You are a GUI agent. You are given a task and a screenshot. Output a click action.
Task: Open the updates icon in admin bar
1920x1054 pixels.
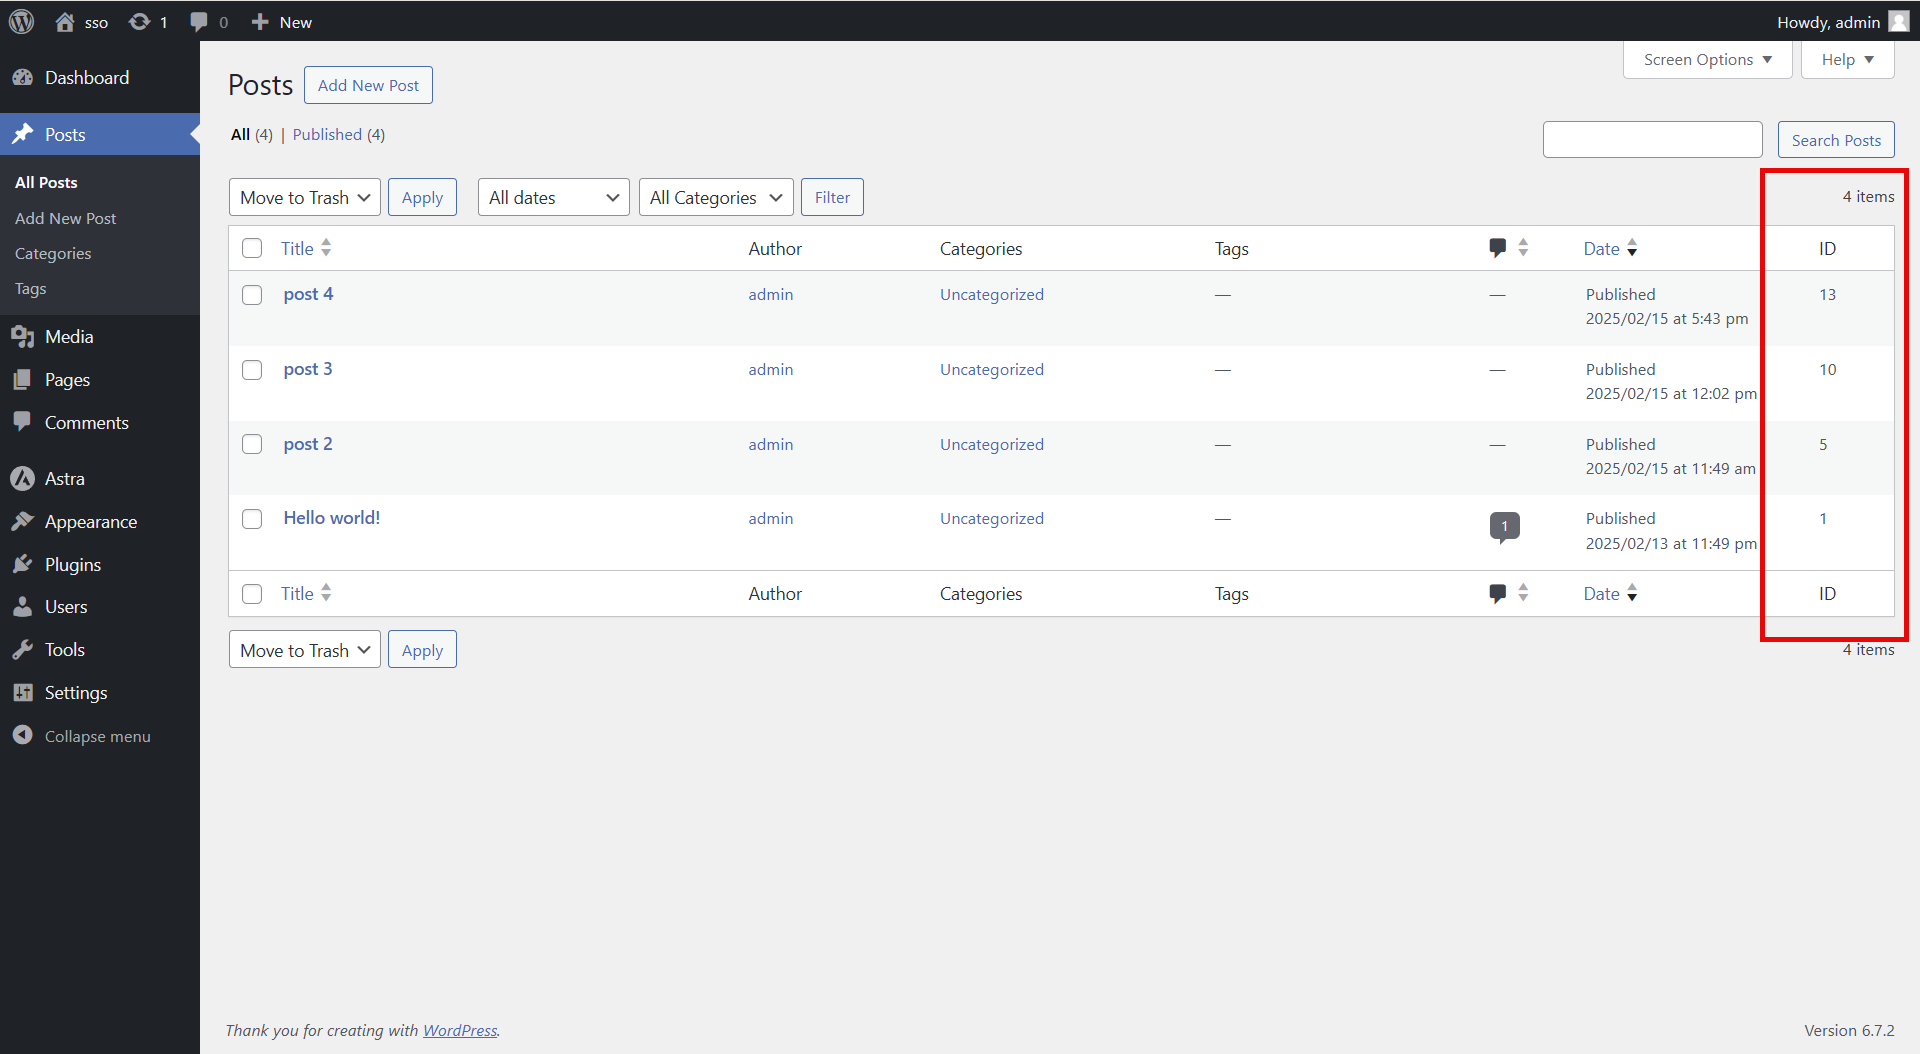pyautogui.click(x=140, y=22)
